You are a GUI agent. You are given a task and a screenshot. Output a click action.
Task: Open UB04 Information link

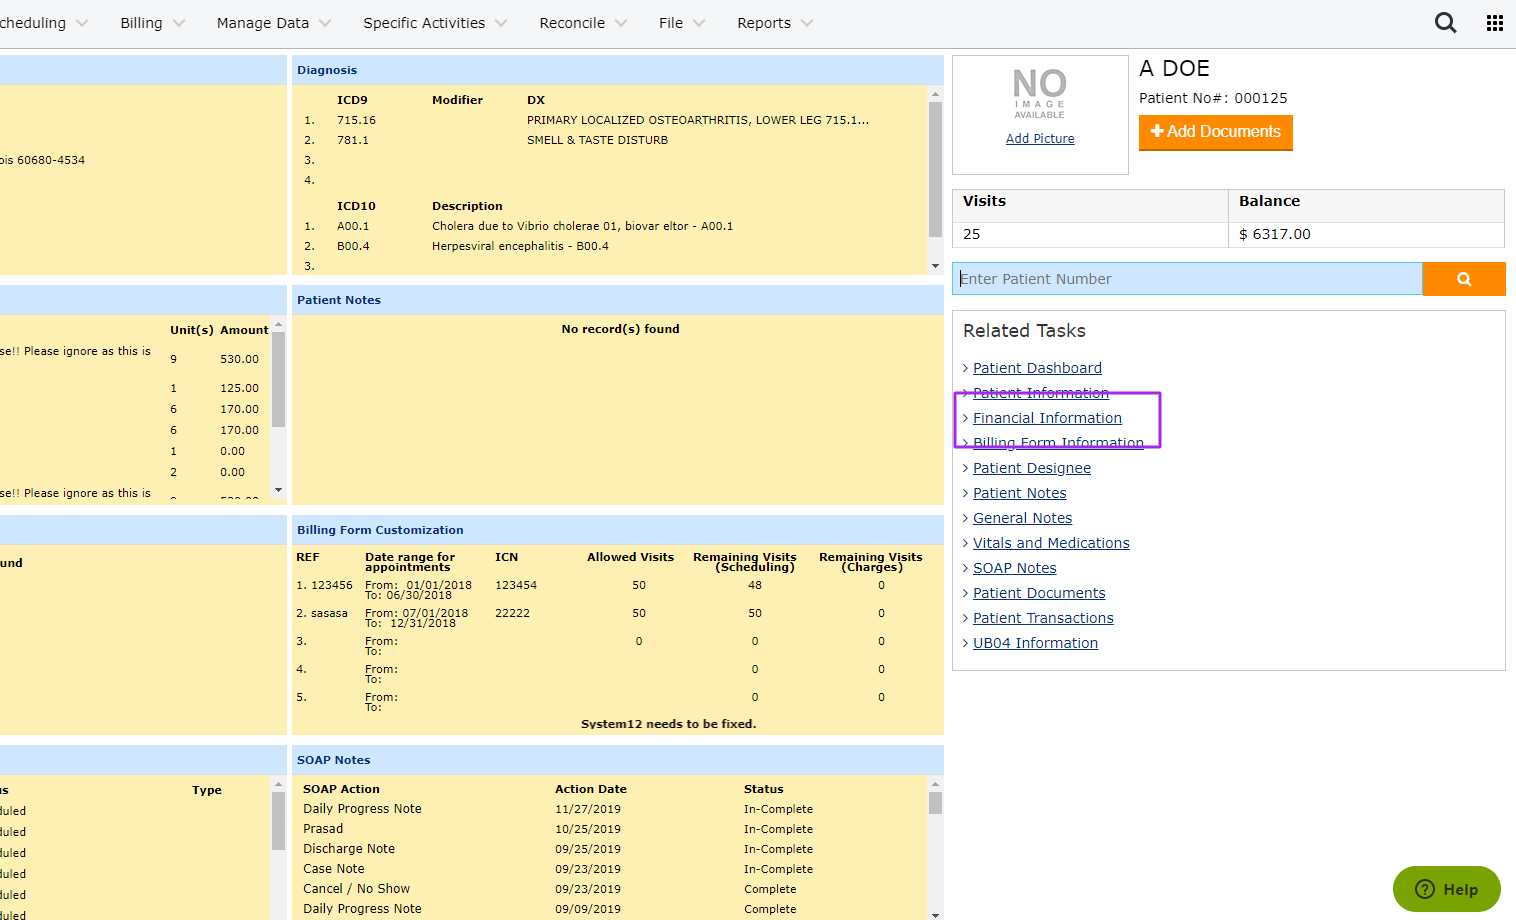(x=1035, y=643)
